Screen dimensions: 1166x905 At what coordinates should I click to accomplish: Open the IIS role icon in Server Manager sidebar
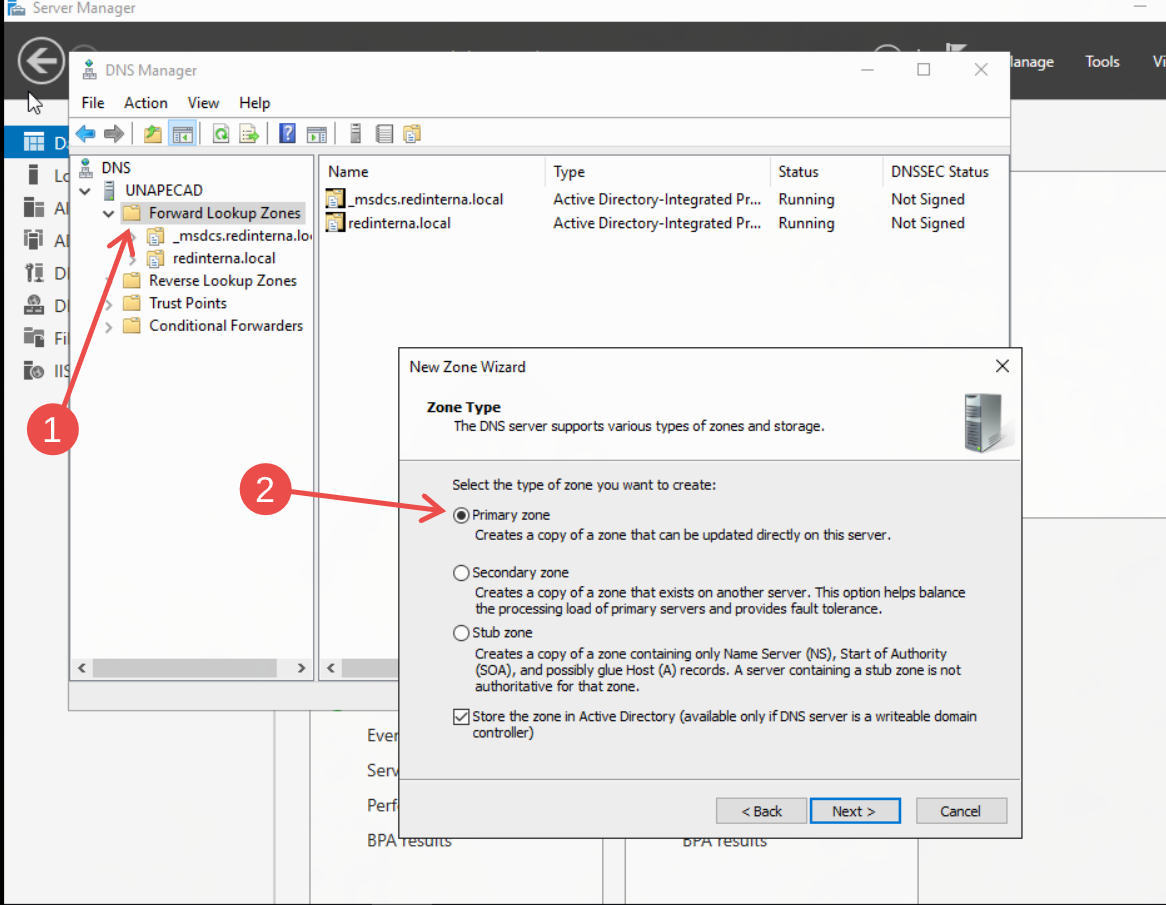33,370
